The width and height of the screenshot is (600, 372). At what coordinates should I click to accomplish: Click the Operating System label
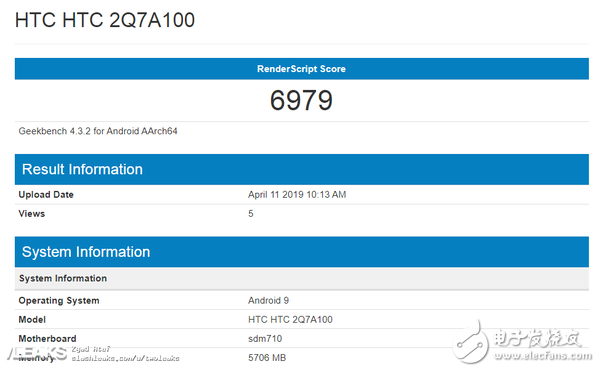point(59,300)
